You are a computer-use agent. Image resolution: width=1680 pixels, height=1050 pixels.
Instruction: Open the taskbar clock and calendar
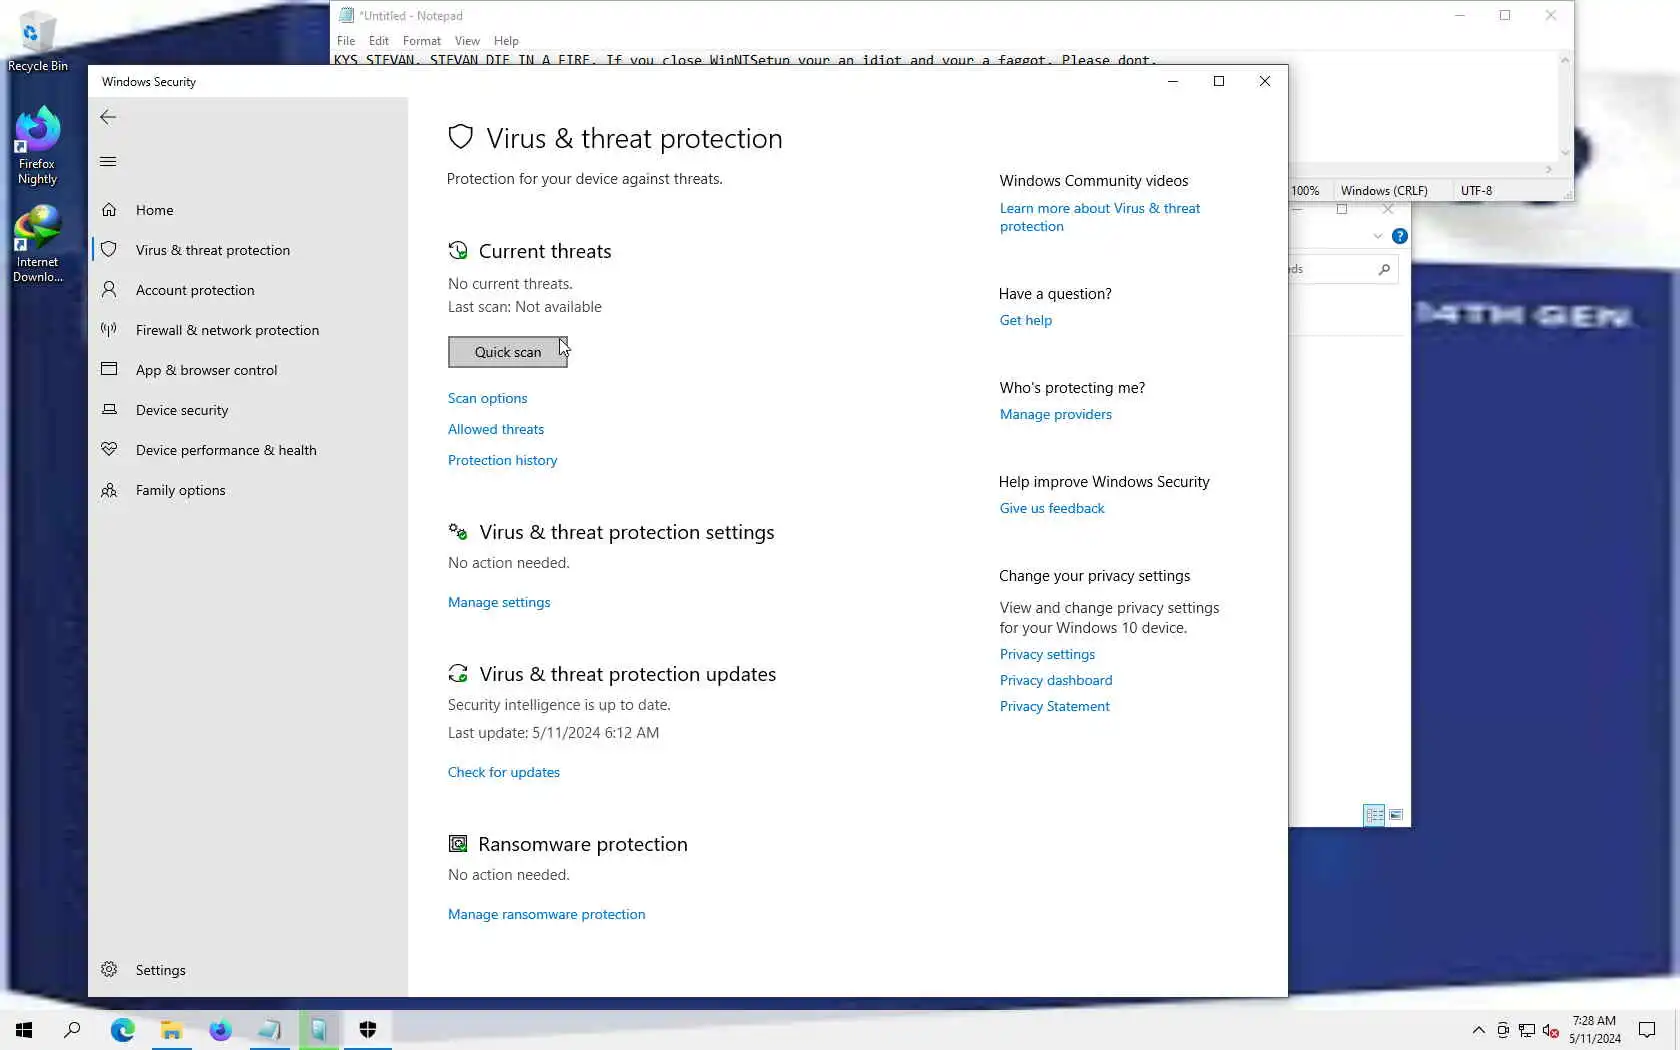[x=1594, y=1030]
